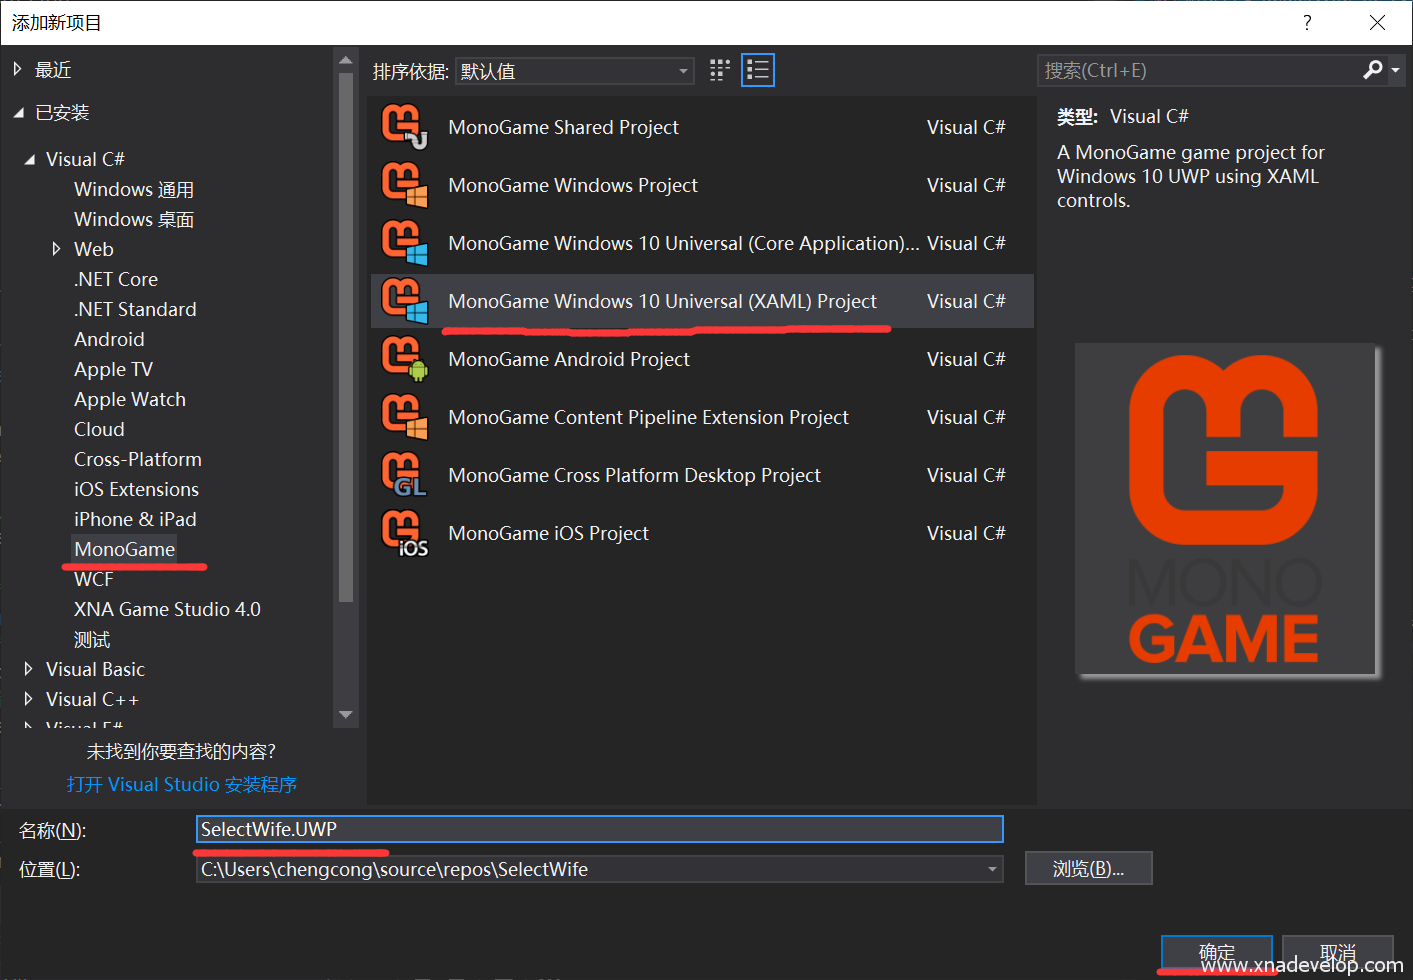Open the help question mark button
This screenshot has height=980, width=1413.
(1307, 23)
